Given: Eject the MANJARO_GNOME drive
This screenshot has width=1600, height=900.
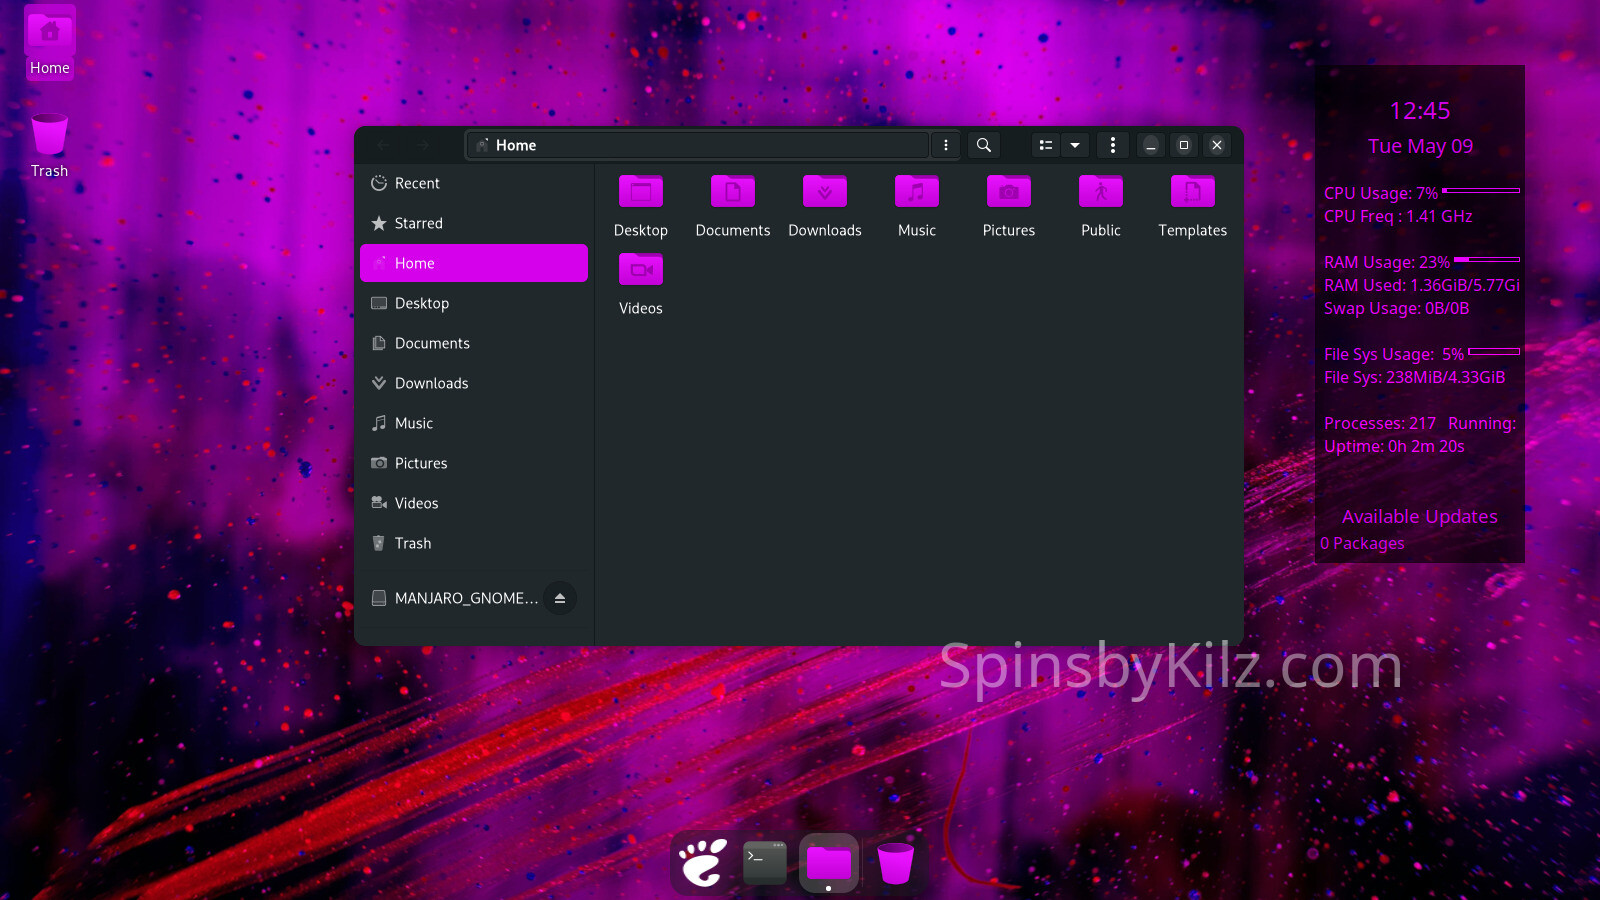Looking at the screenshot, I should coord(560,598).
